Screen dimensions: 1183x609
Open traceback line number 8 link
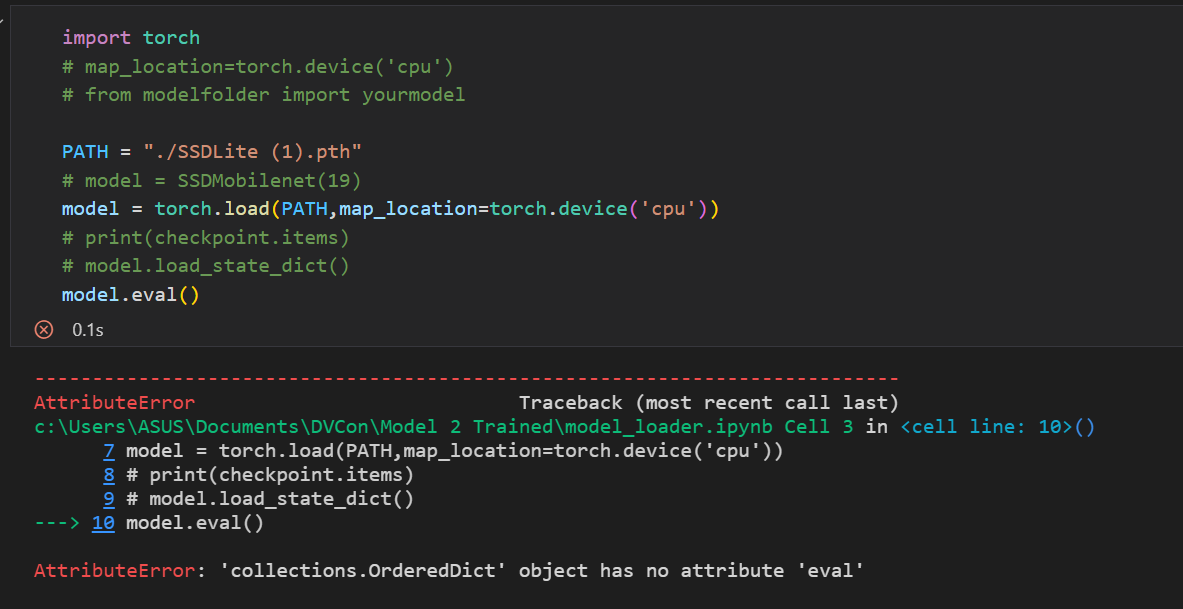[109, 475]
